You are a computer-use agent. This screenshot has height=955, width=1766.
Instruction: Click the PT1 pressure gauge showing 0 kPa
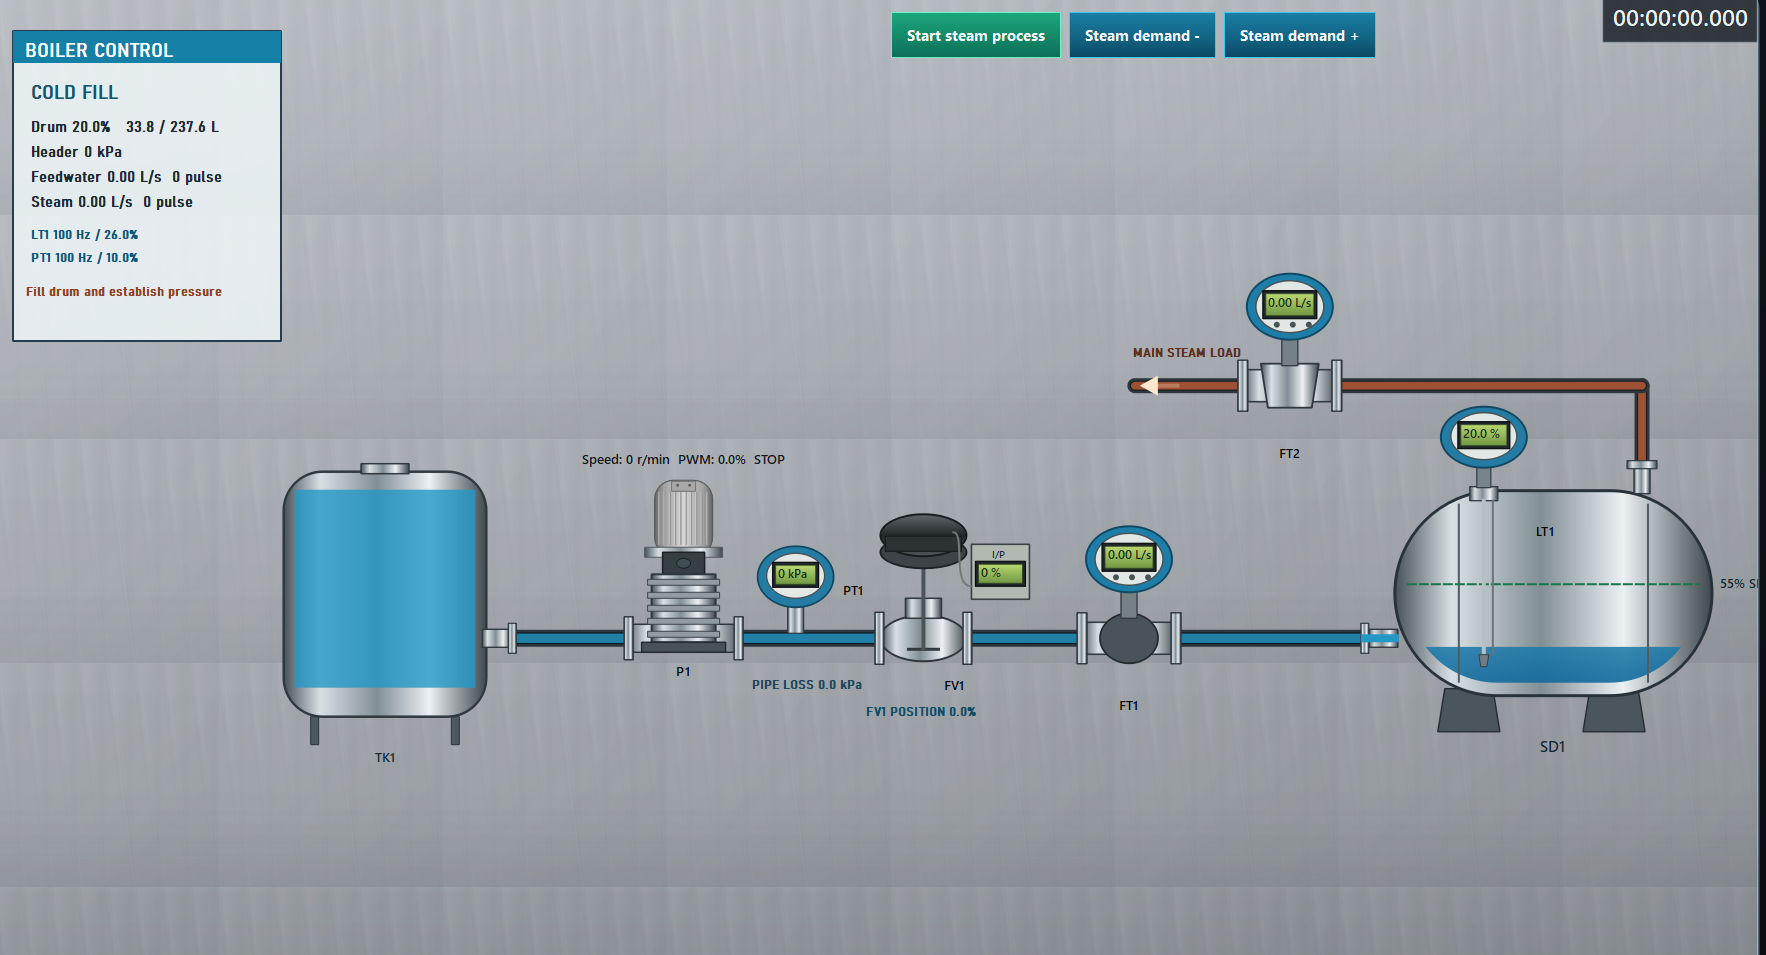[796, 576]
